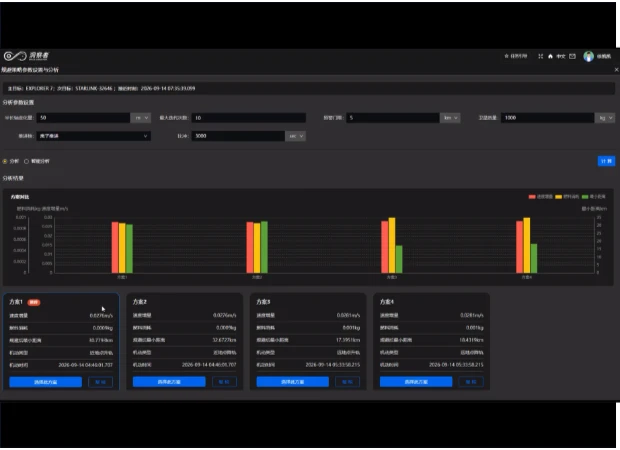Focus the input field containing 1000

click(548, 117)
